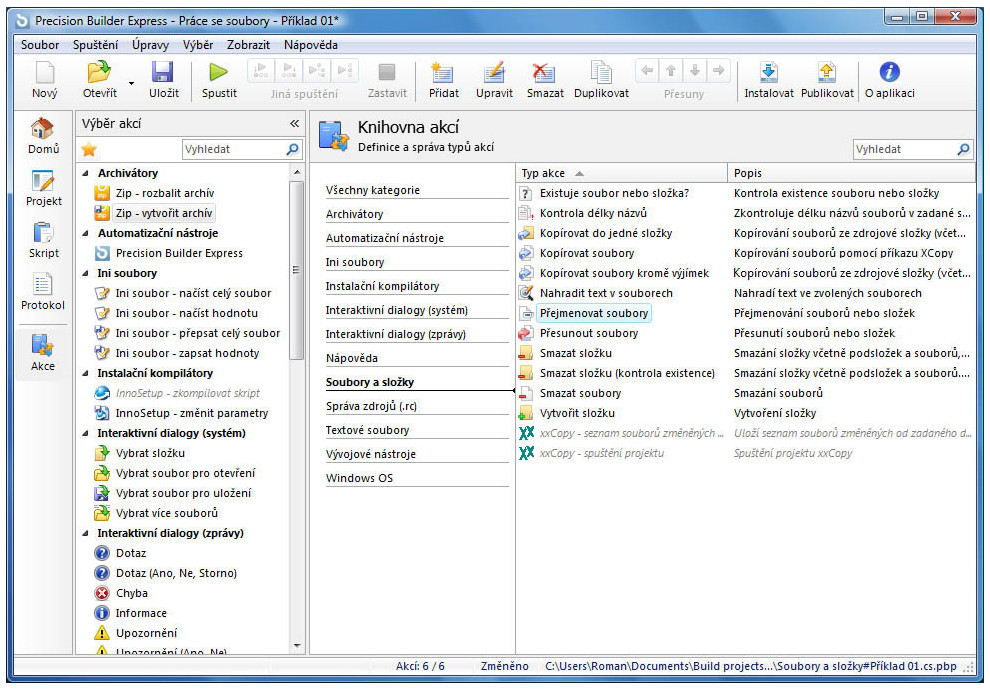Viewport: 990px width, 689px height.
Task: Open the Úpravy menu
Action: pyautogui.click(x=150, y=45)
